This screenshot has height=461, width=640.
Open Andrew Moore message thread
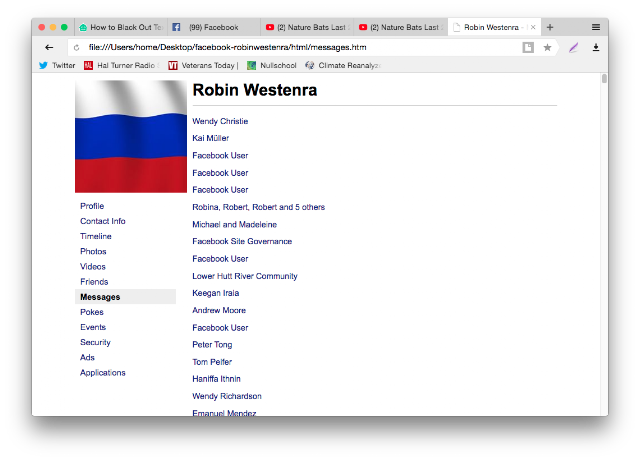tap(219, 310)
